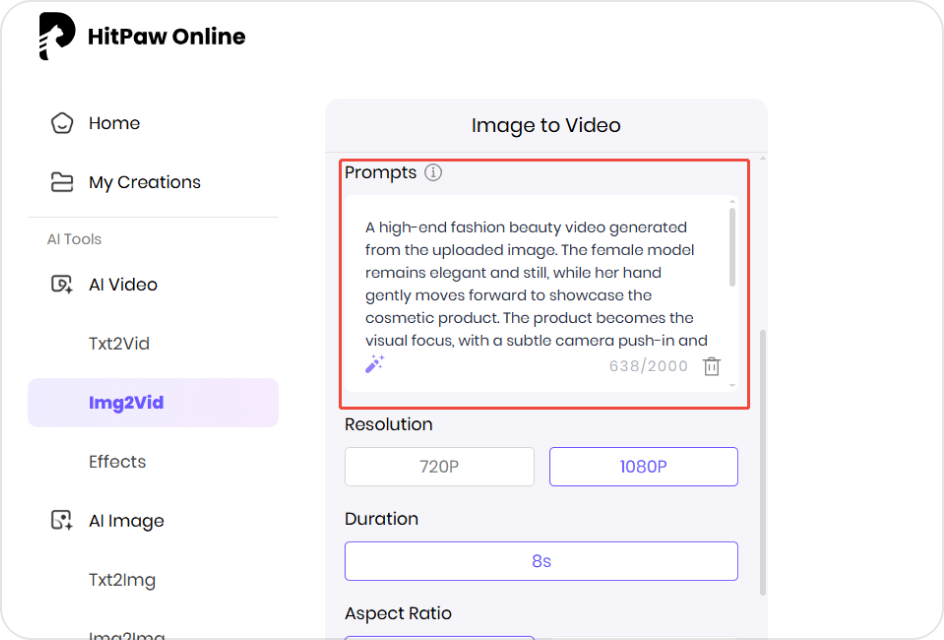Open the Effects menu item

pyautogui.click(x=117, y=462)
